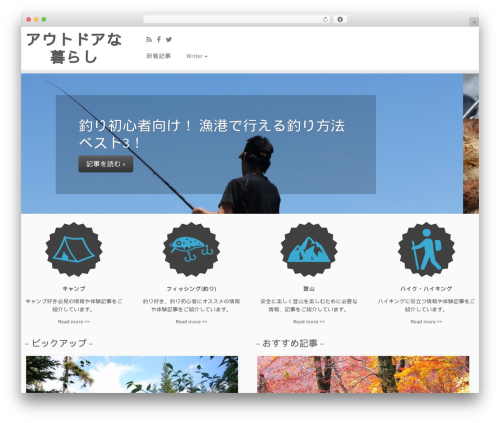Click the キャンプ description text

coord(74,305)
